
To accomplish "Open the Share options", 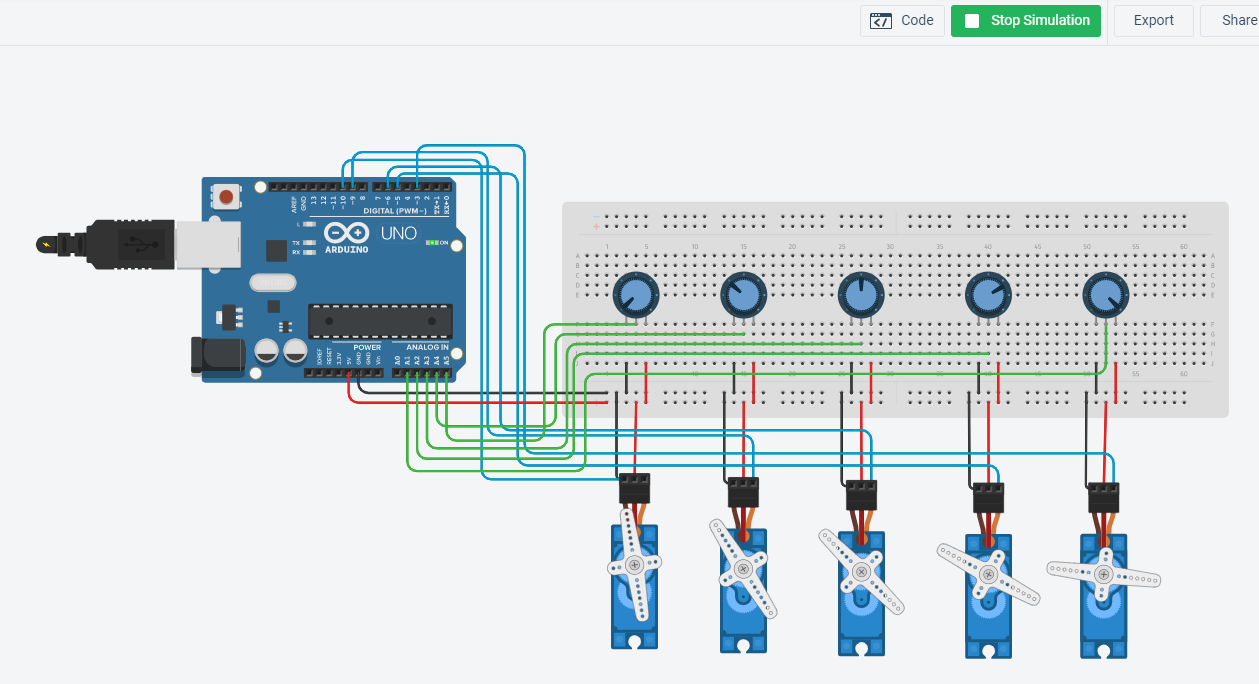I will pyautogui.click(x=1240, y=20).
